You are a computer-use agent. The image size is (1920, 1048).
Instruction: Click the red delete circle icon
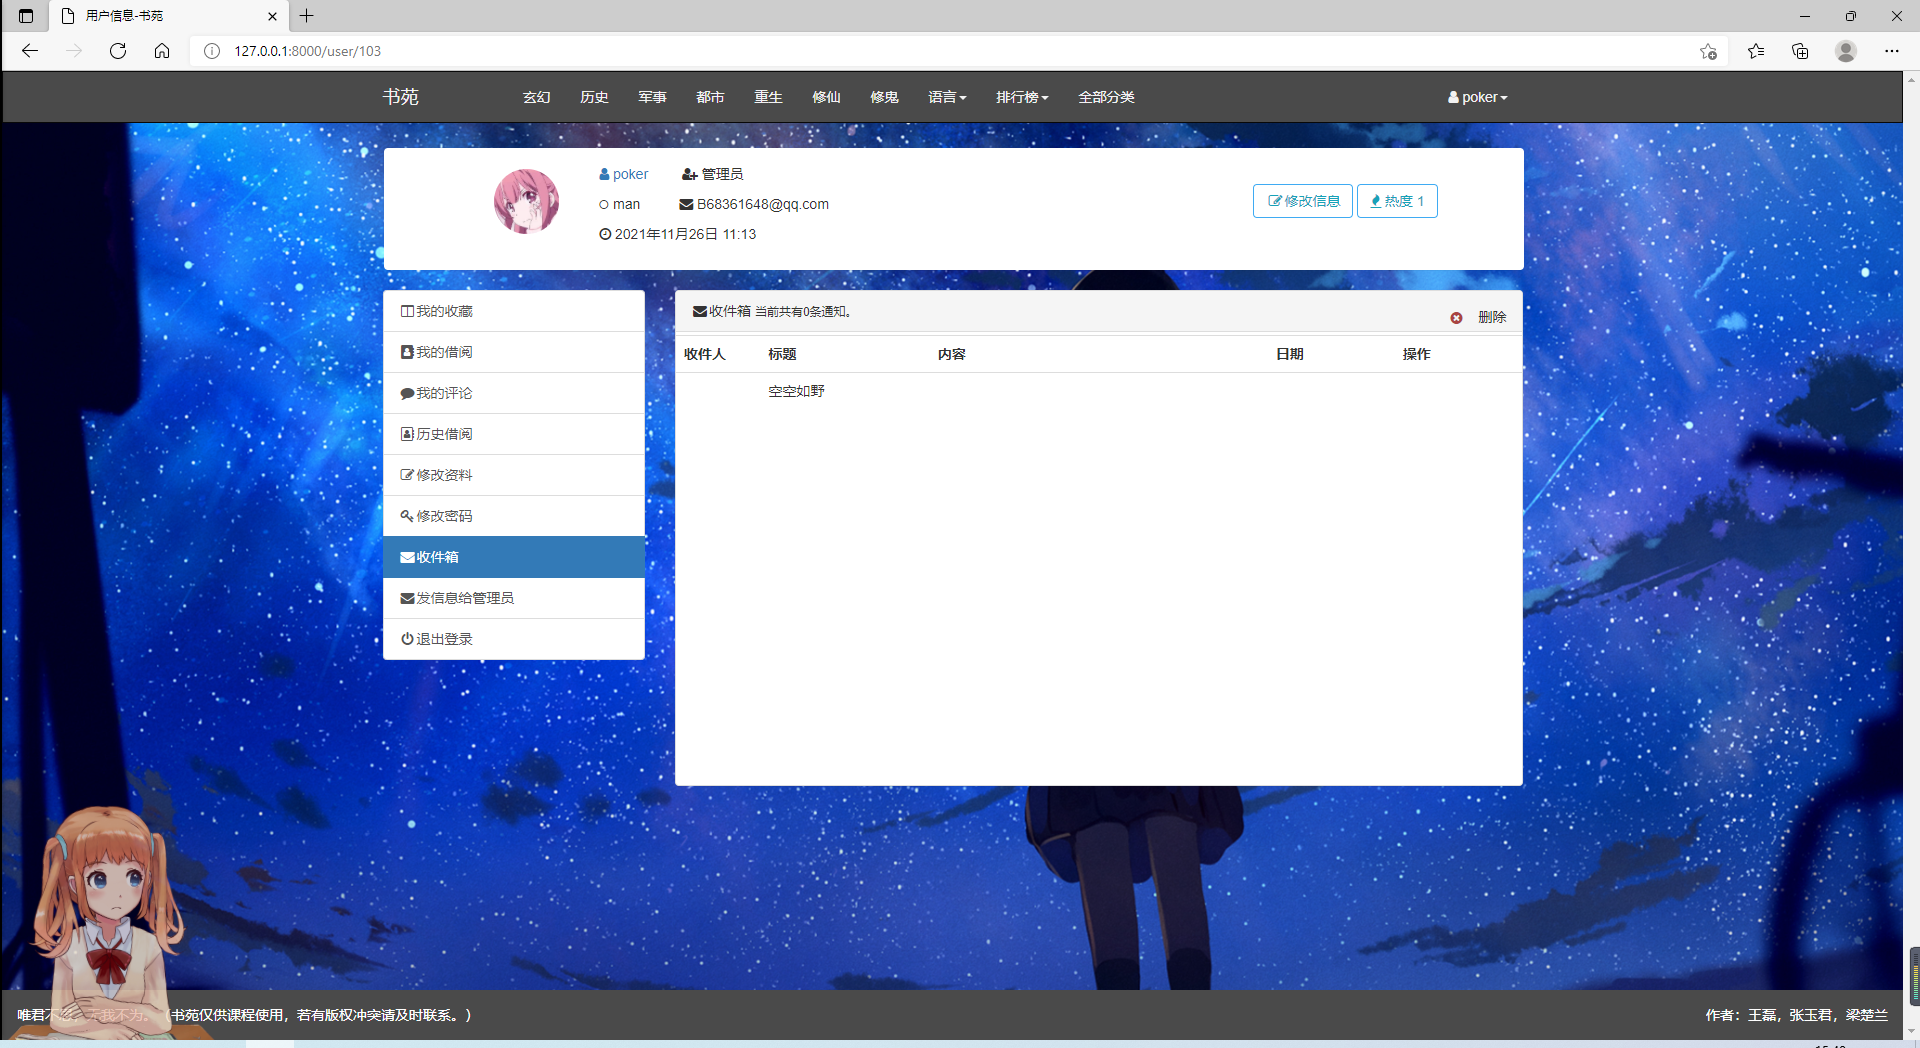click(1456, 318)
